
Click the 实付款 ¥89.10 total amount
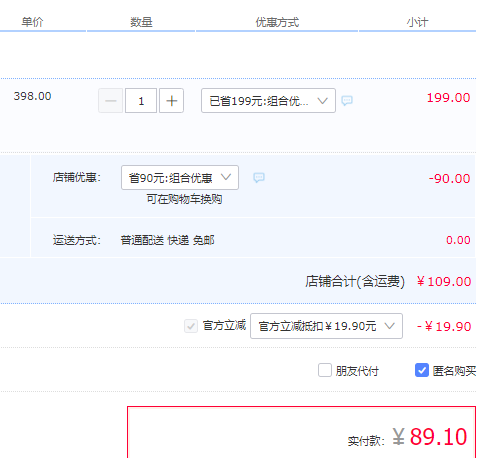[x=430, y=437]
